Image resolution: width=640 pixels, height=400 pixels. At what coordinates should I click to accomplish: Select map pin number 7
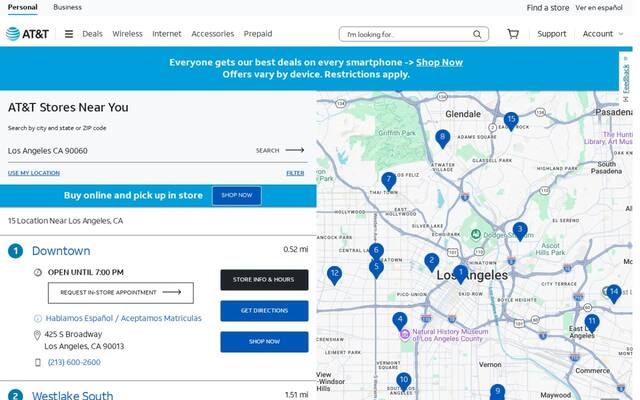coord(389,181)
